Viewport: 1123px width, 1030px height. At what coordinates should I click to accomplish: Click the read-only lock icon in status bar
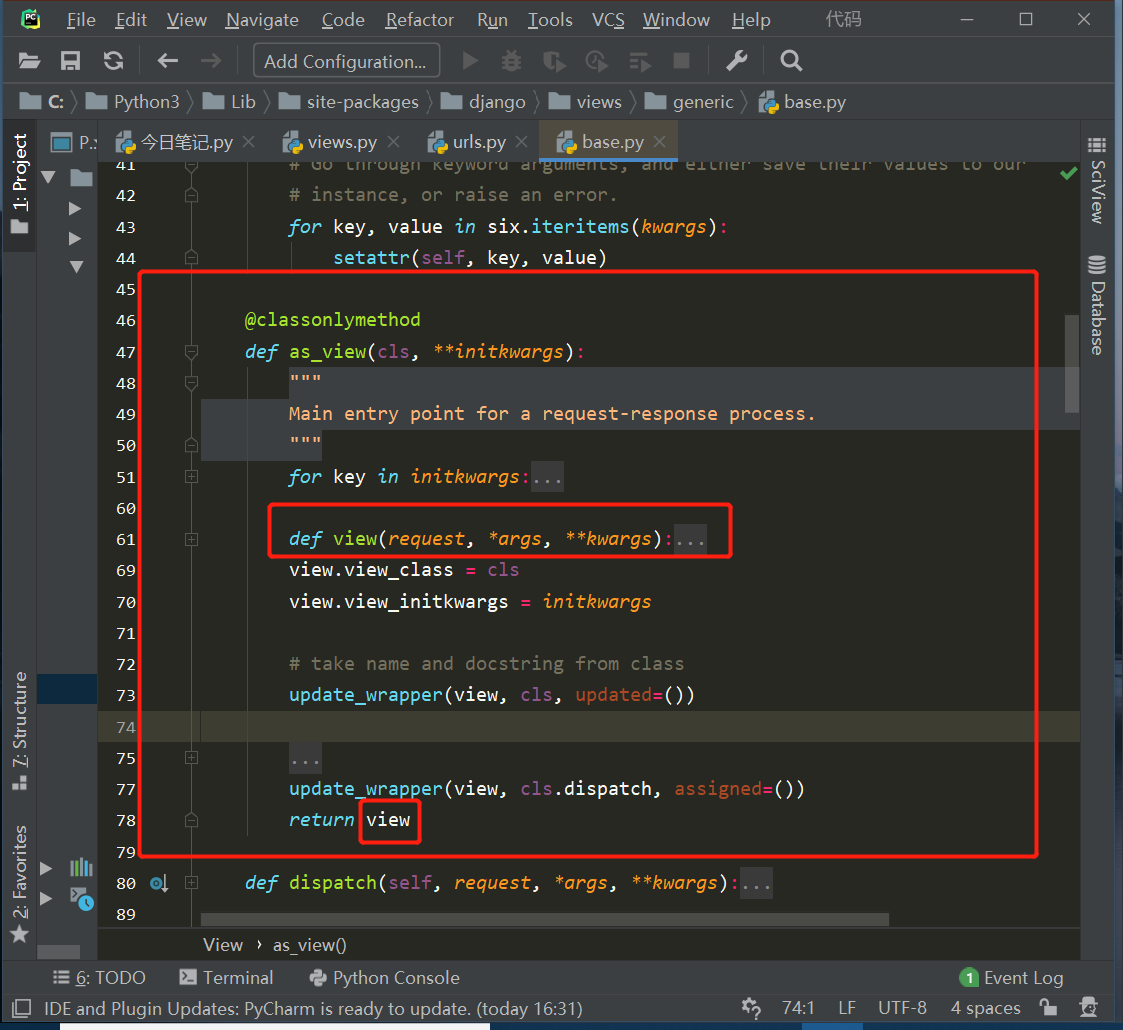click(x=1049, y=1008)
